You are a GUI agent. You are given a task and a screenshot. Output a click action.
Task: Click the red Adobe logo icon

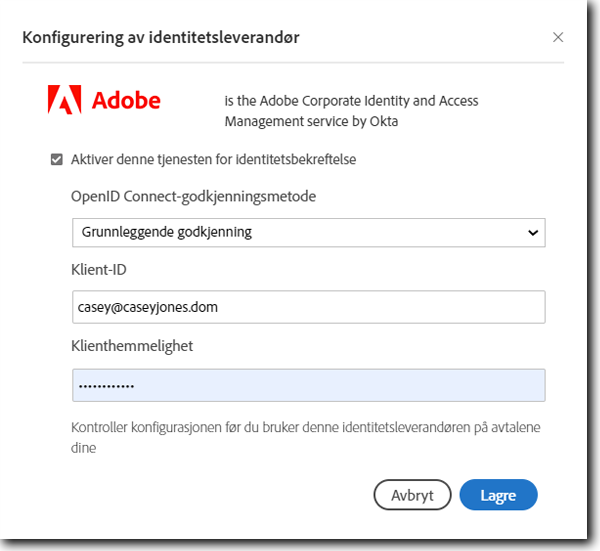coord(65,100)
